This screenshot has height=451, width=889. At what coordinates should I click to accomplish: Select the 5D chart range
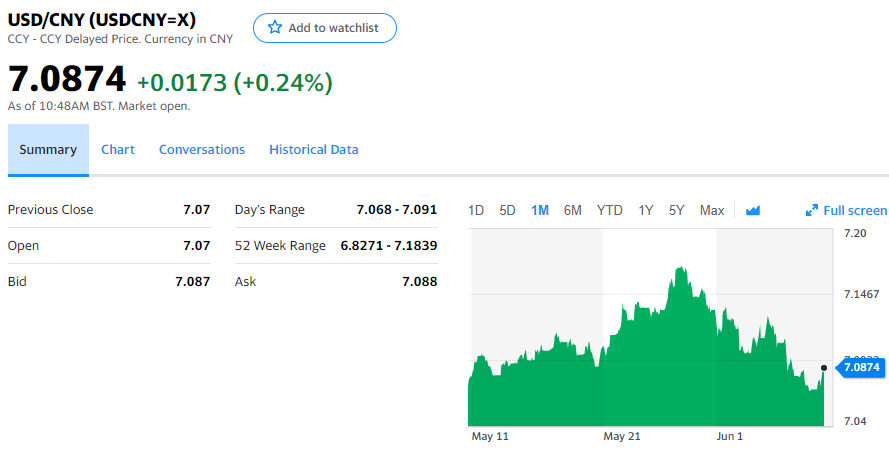coord(507,210)
